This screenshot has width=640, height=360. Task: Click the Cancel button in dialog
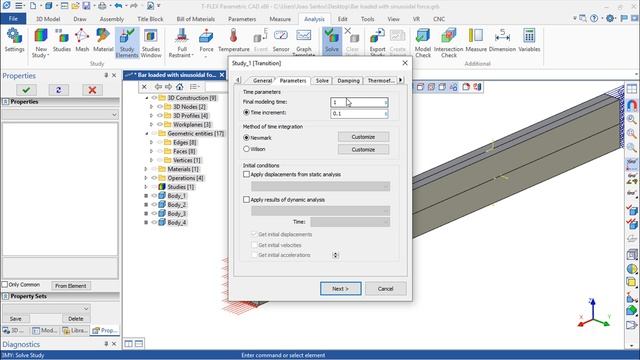coord(385,289)
